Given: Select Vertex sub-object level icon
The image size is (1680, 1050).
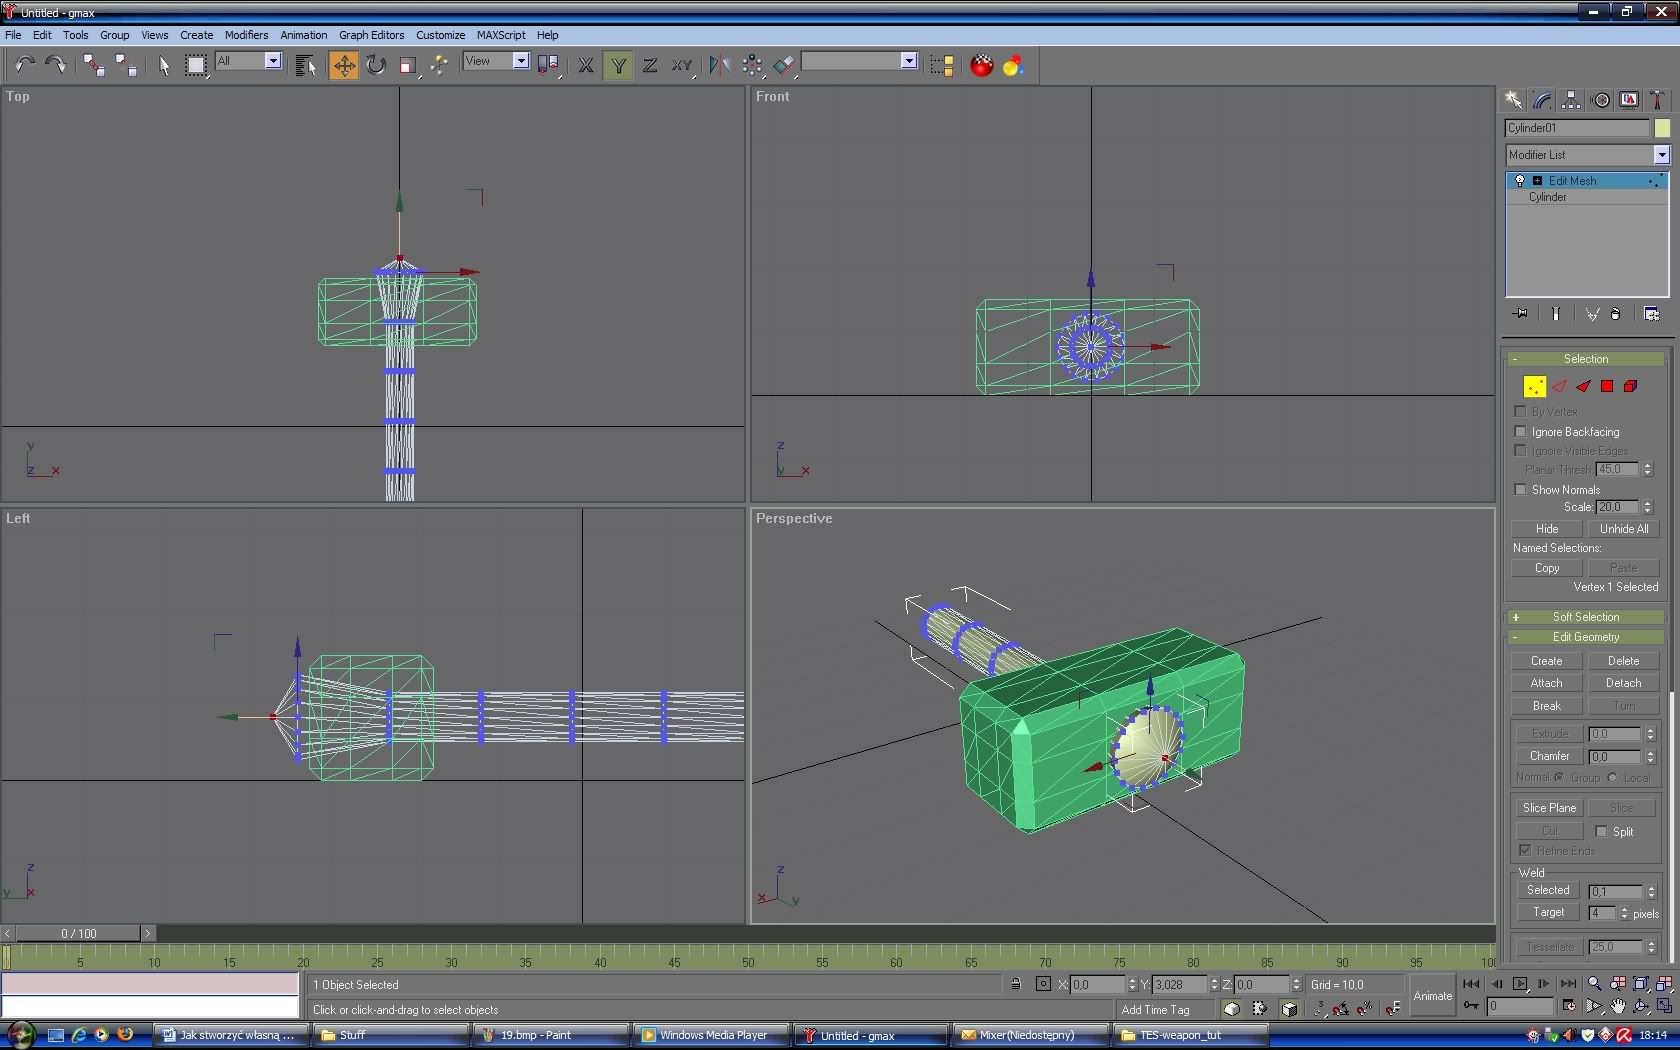Looking at the screenshot, I should (x=1534, y=386).
